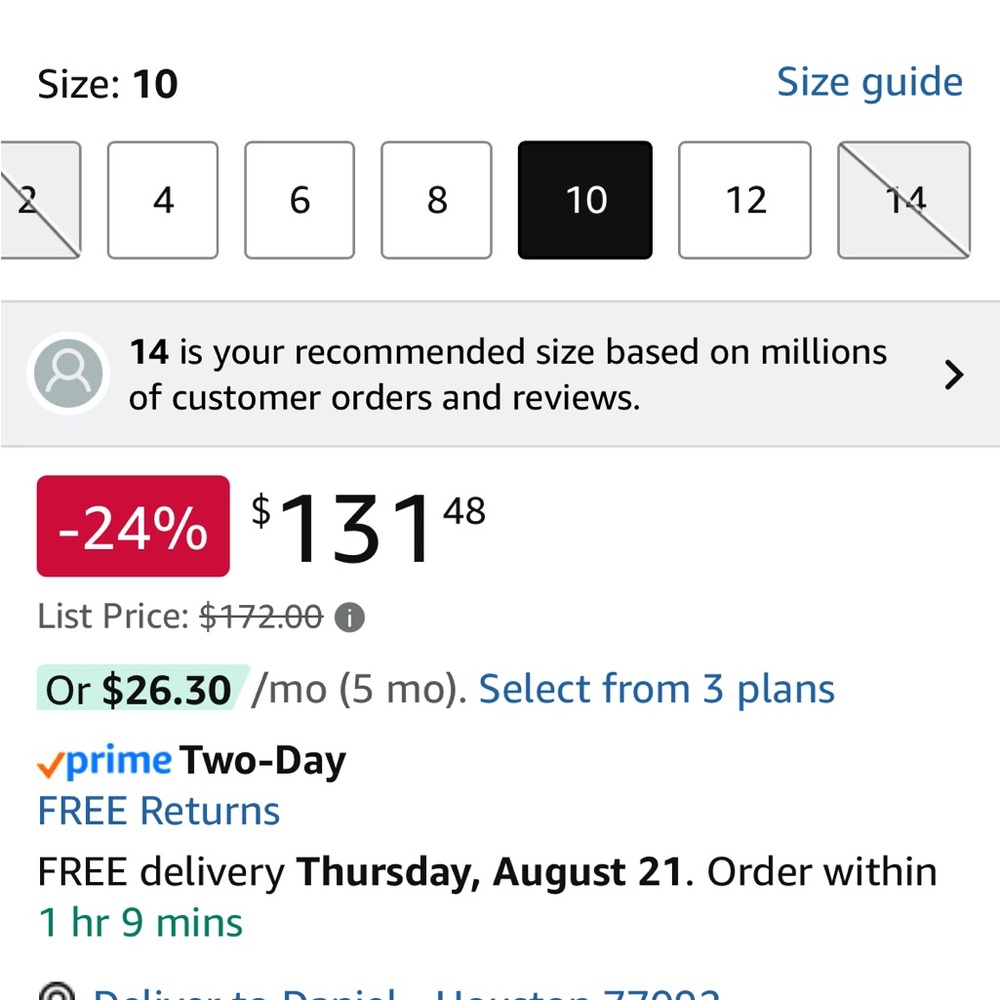
Task: Open the list price info icon
Action: (x=349, y=617)
